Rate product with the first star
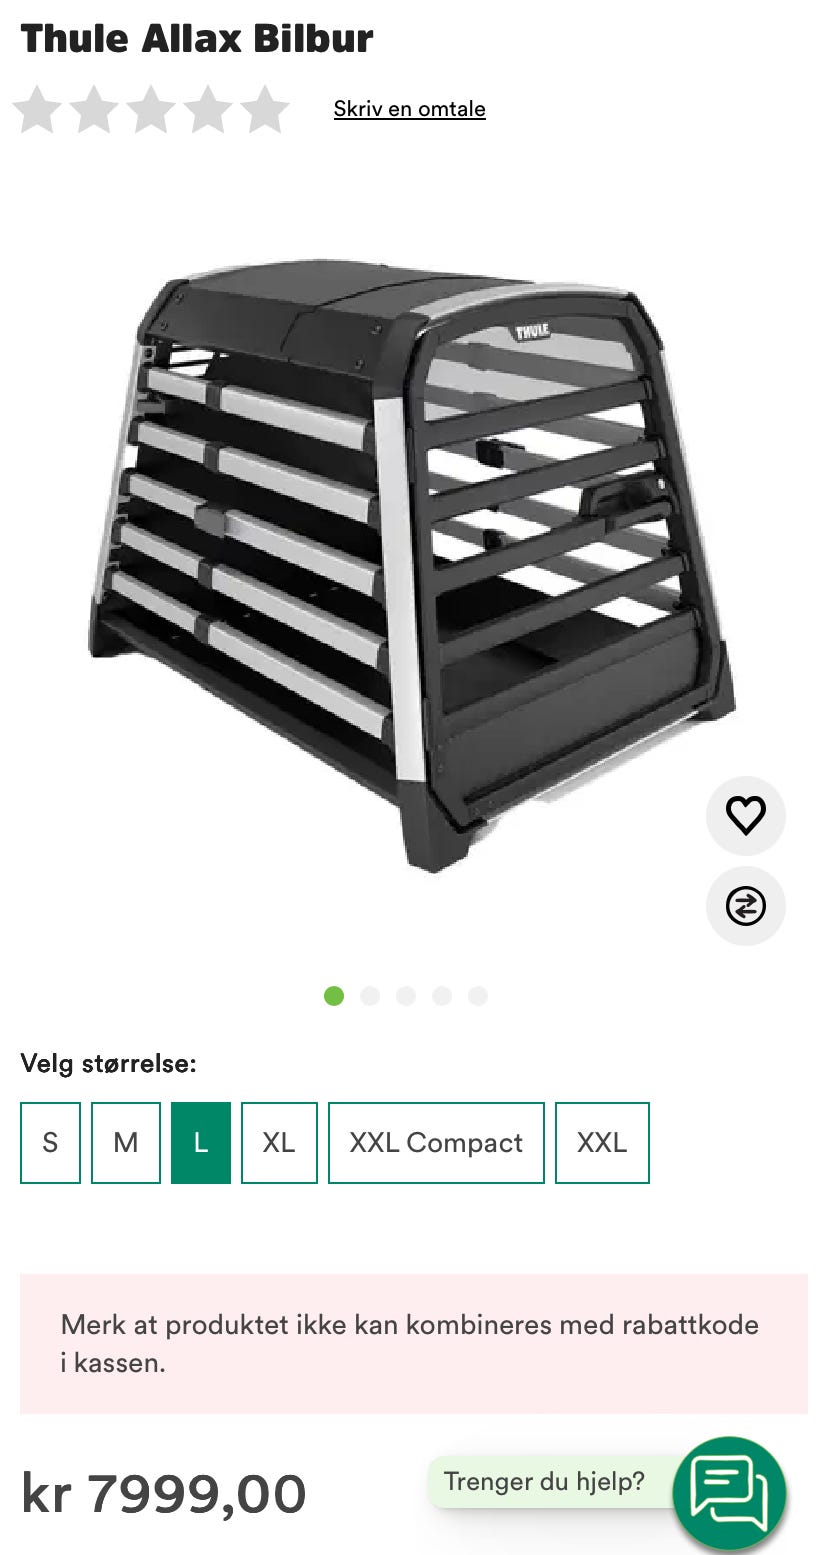 coord(38,109)
